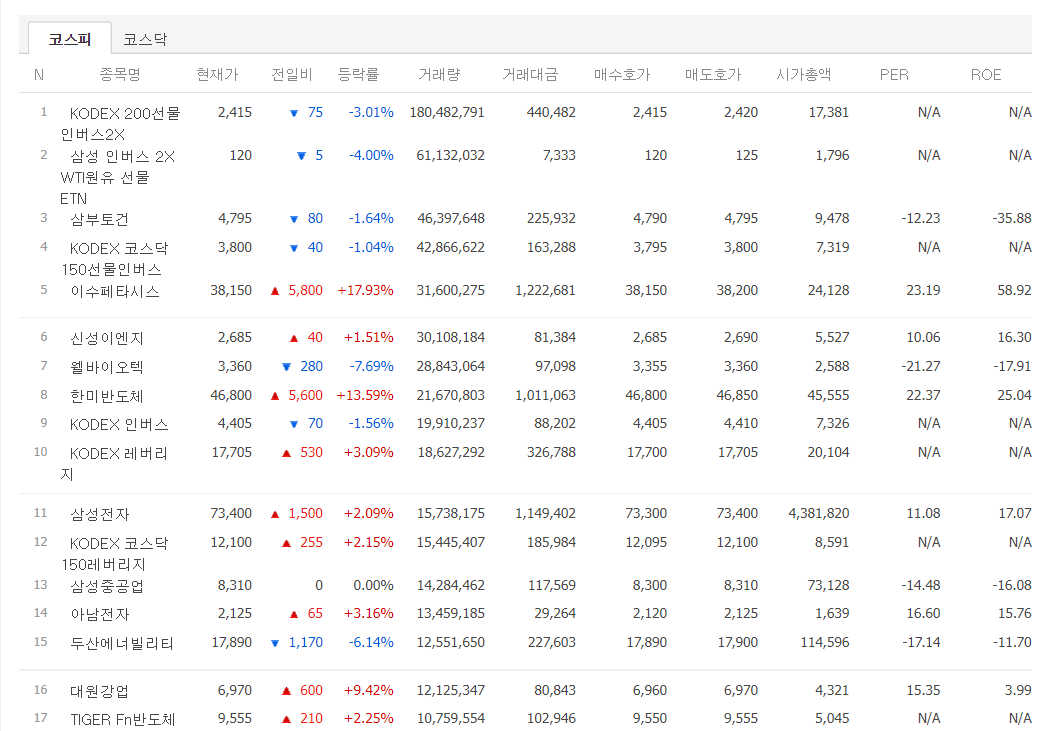The image size is (1053, 731).
Task: Switch to the 코스닥 tab
Action: pyautogui.click(x=145, y=39)
